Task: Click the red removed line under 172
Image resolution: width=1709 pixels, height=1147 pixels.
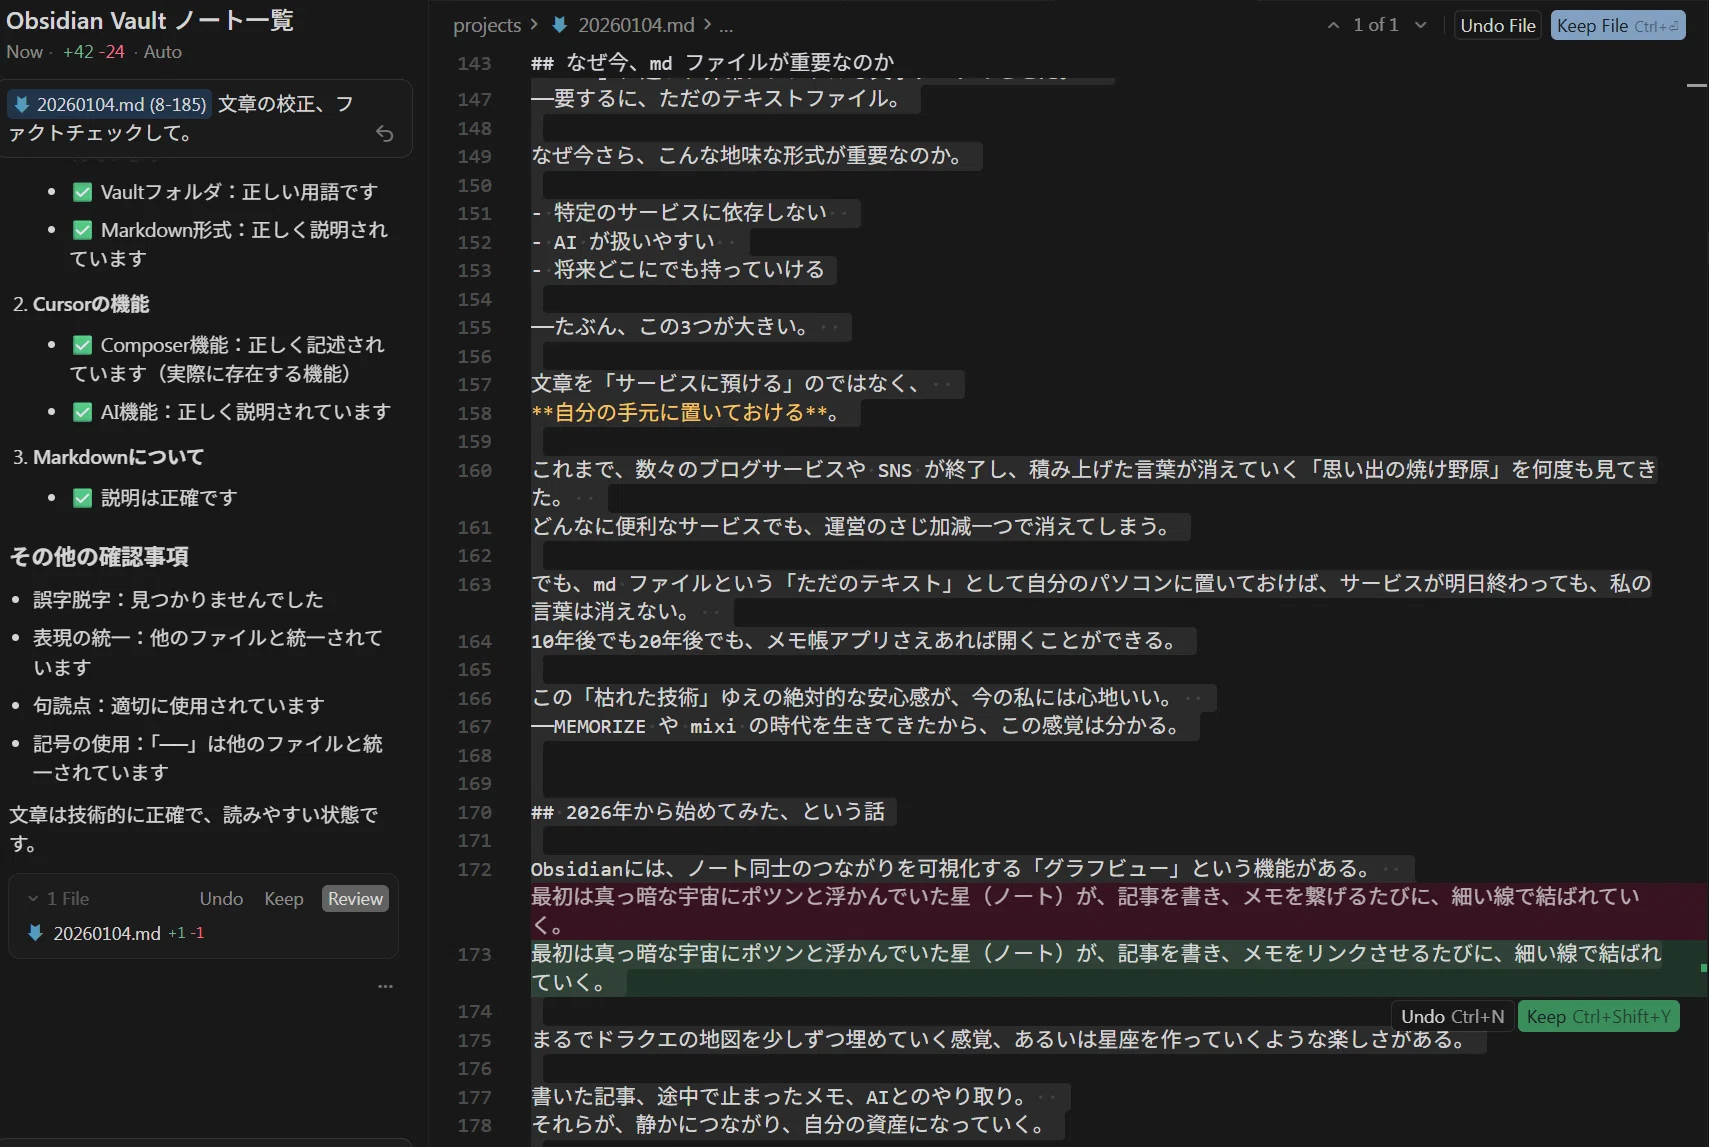Action: click(1085, 911)
